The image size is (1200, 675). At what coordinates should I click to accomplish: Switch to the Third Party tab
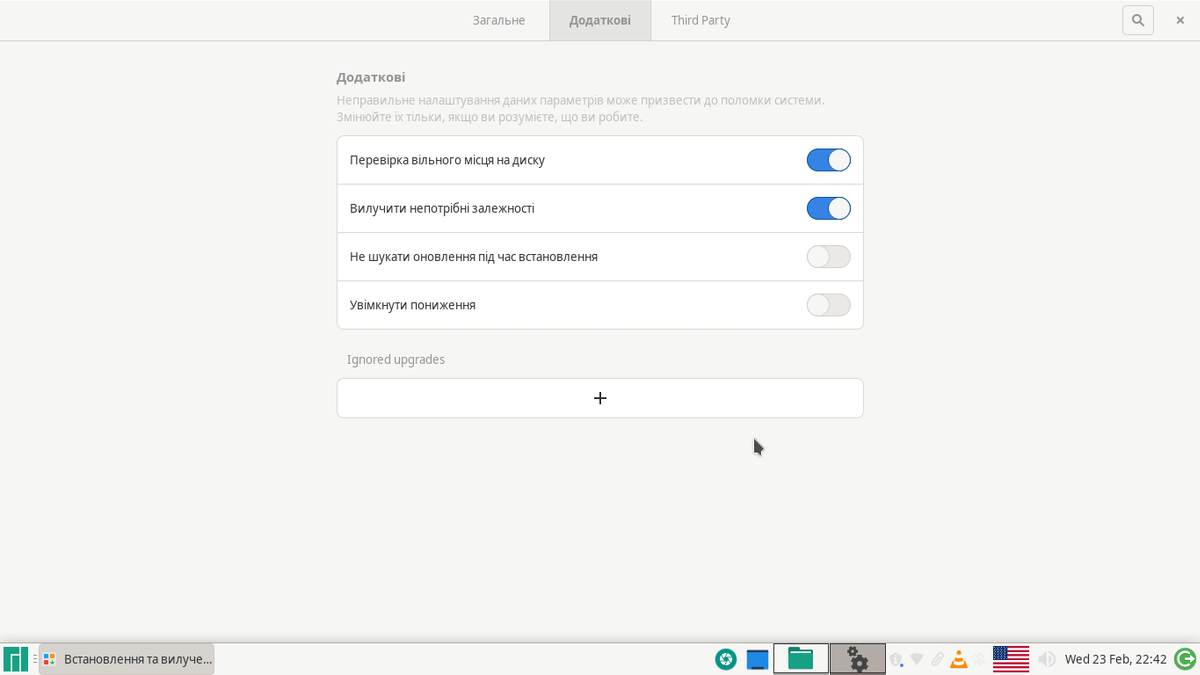(x=700, y=20)
